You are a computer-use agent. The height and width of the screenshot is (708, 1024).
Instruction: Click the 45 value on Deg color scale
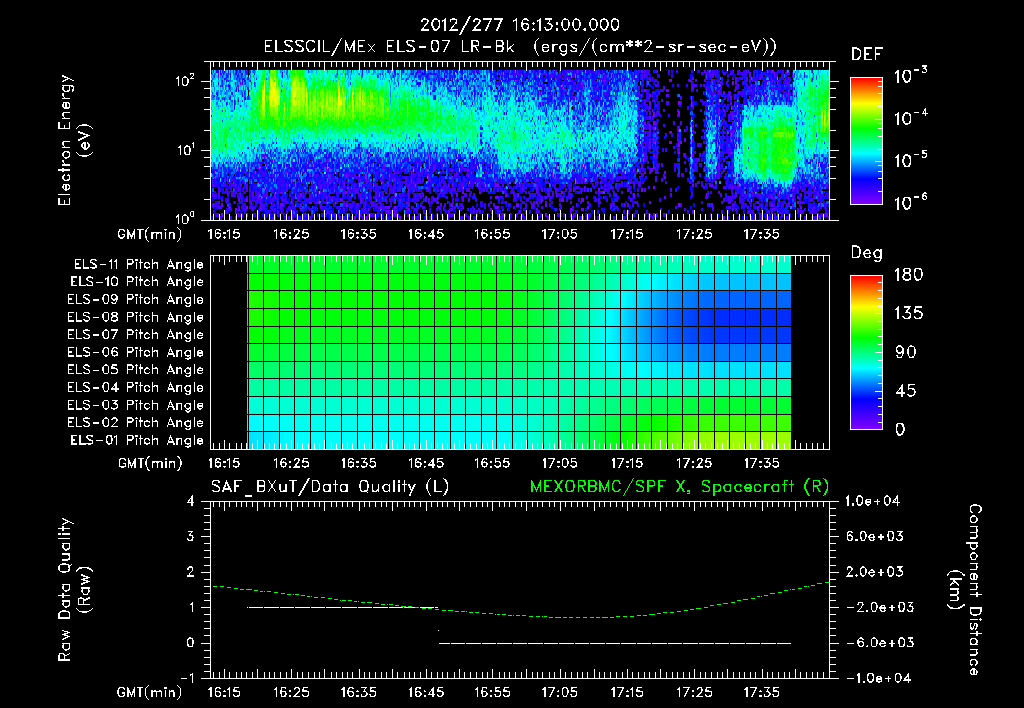(906, 391)
